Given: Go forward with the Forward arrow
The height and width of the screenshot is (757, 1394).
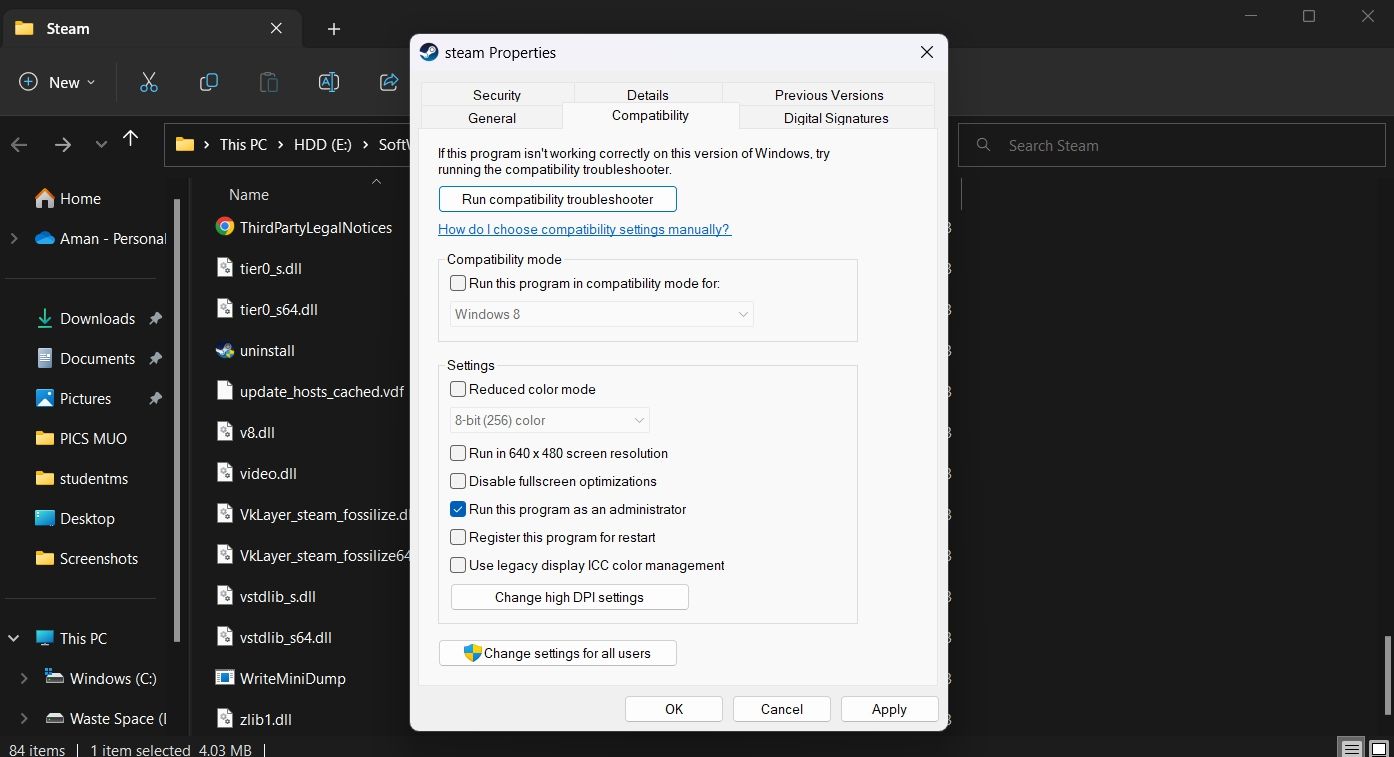Looking at the screenshot, I should 63,145.
